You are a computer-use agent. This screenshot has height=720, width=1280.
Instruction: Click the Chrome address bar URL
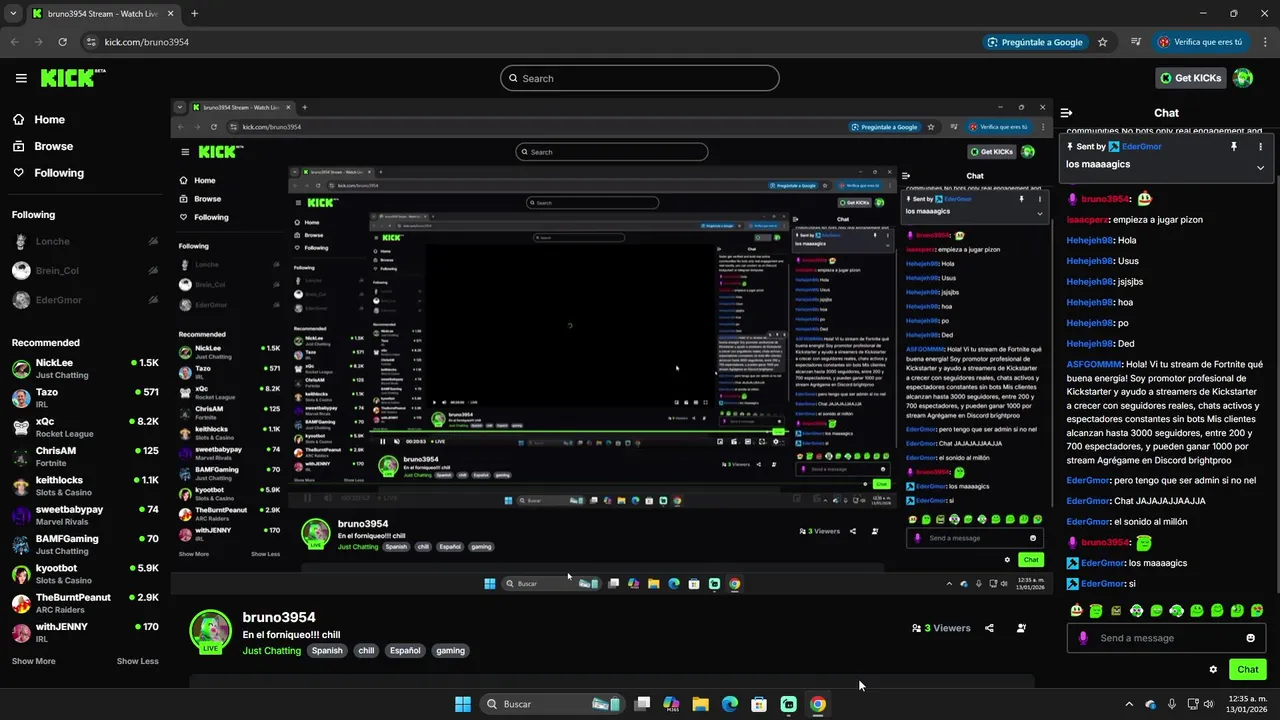point(147,42)
